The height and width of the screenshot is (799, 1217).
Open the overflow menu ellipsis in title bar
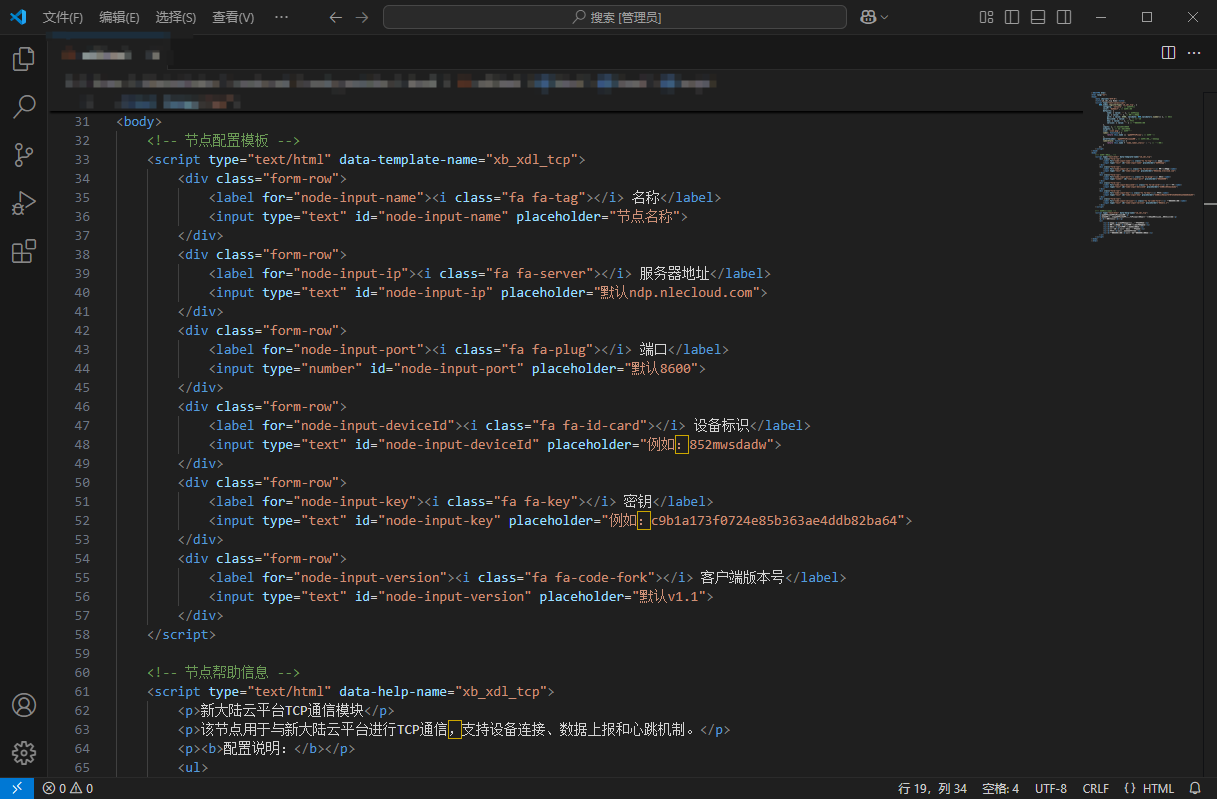pos(281,17)
